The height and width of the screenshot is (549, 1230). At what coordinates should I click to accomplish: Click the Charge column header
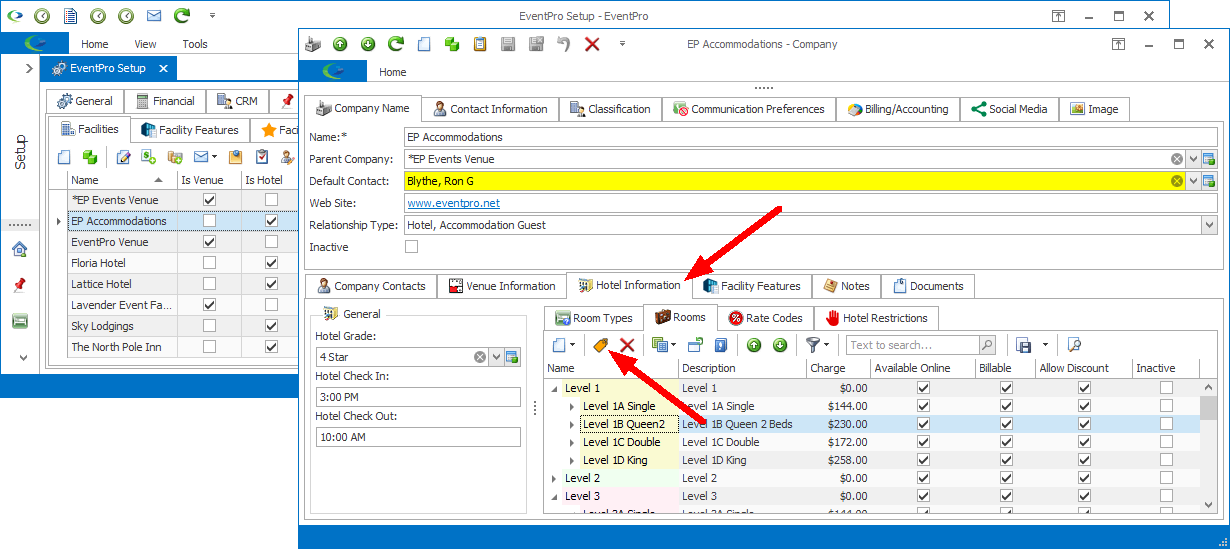[x=837, y=368]
